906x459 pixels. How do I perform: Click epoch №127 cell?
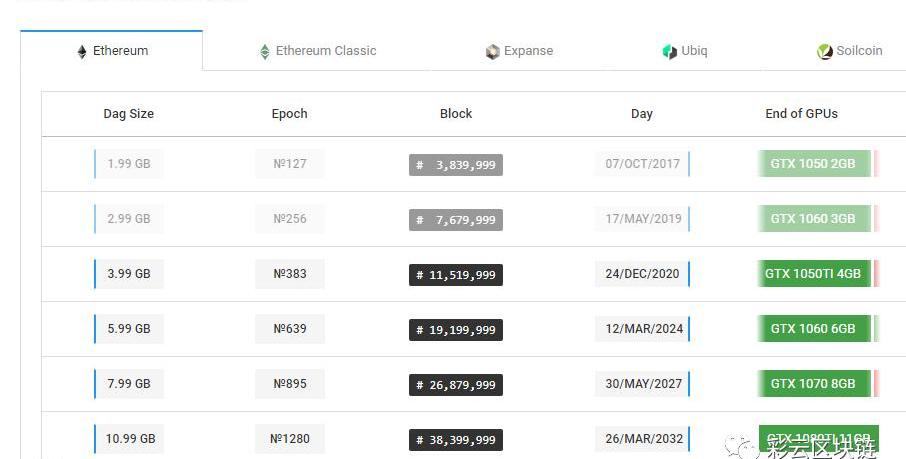tap(289, 164)
